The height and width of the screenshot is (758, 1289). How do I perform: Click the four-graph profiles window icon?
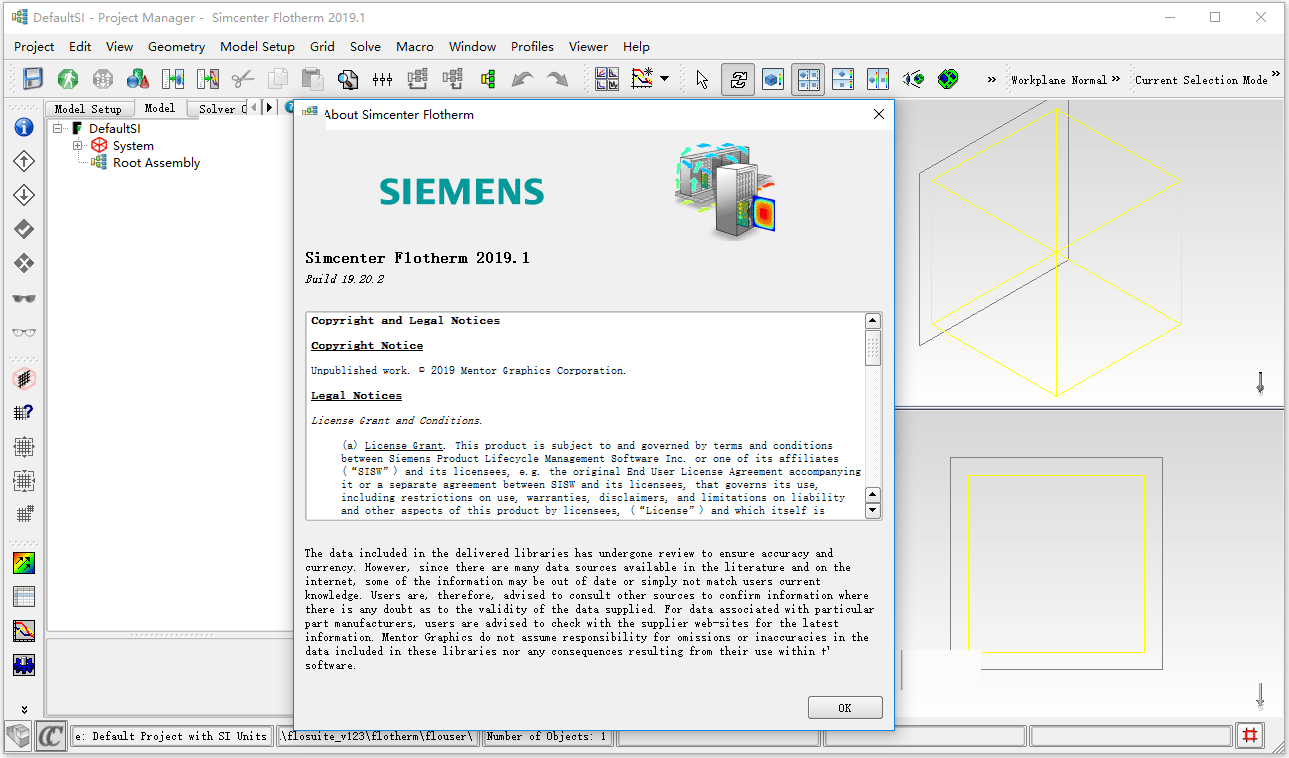coord(606,79)
